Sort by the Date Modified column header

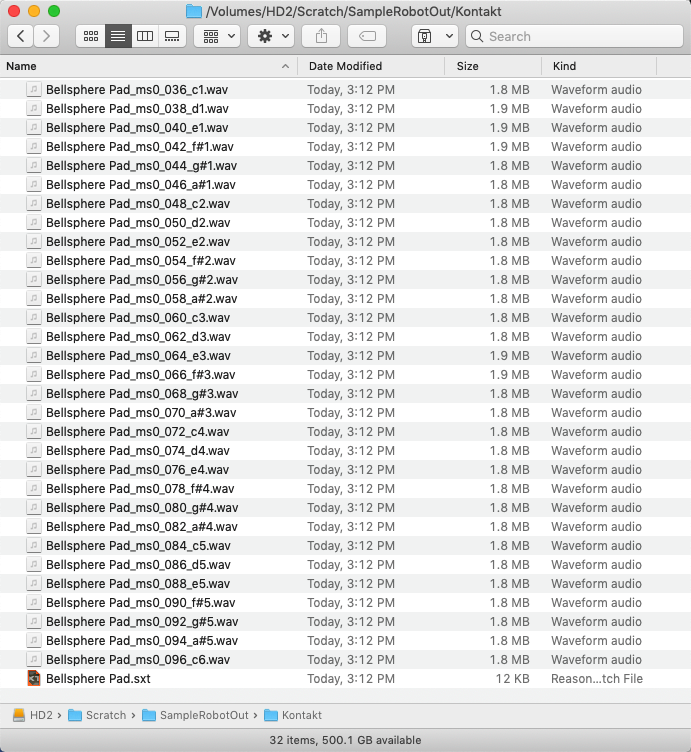click(371, 66)
